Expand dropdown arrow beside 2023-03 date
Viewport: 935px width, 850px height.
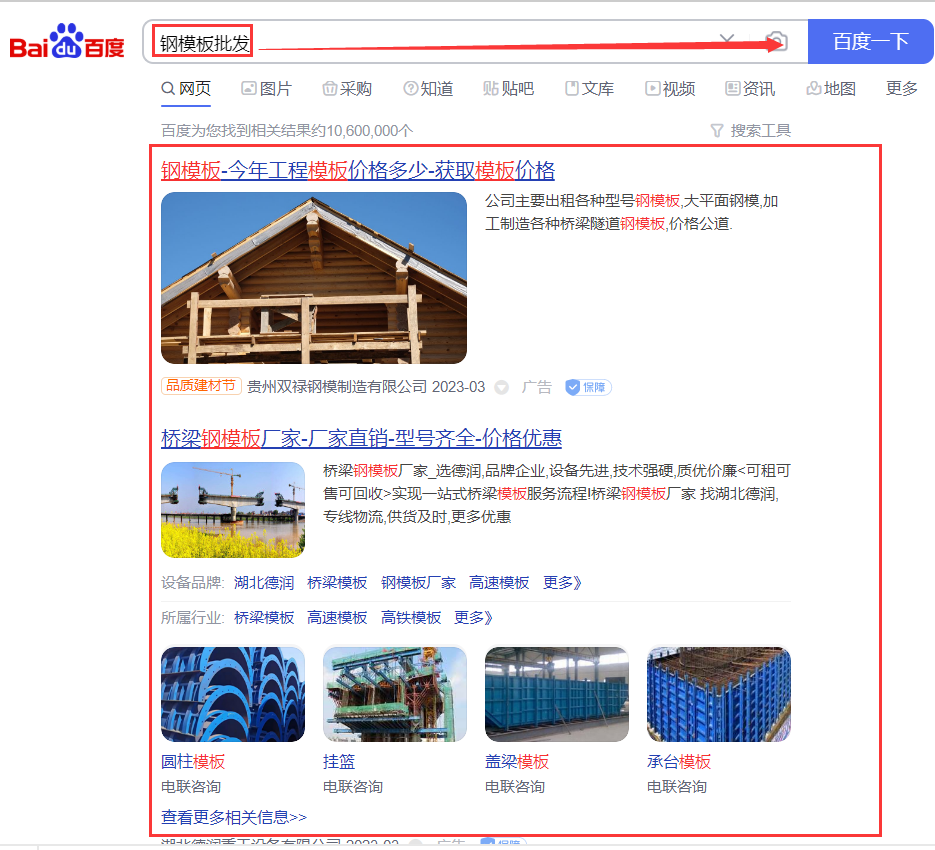502,388
